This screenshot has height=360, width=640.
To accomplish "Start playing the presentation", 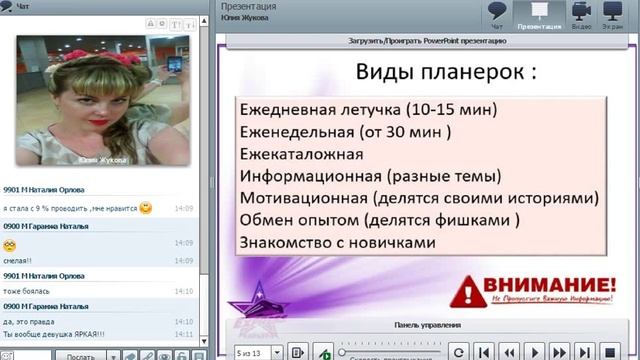I will [x=534, y=352].
